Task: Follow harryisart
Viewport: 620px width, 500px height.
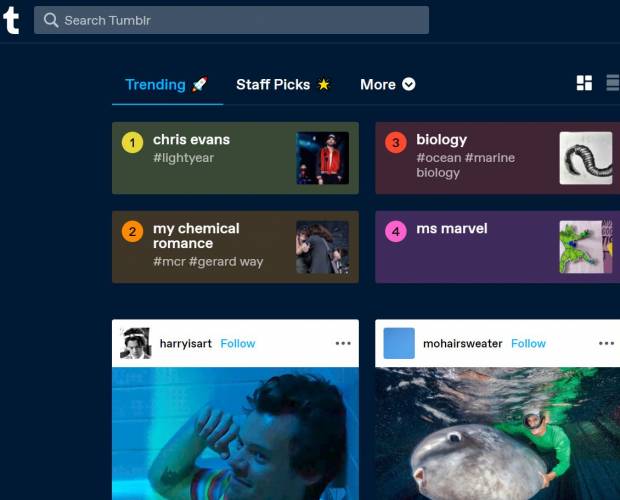Action: click(x=238, y=343)
